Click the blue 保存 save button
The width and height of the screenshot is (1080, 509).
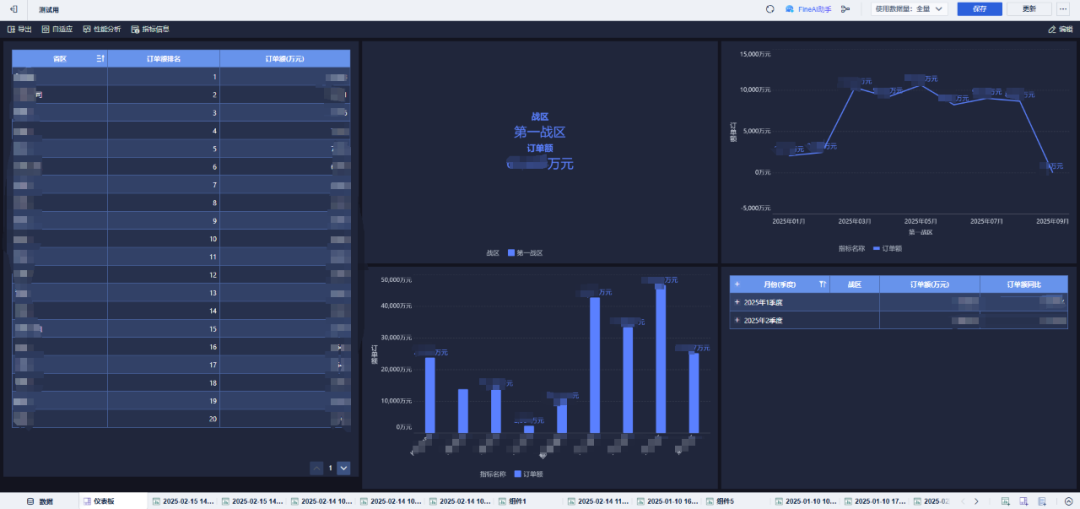(979, 9)
